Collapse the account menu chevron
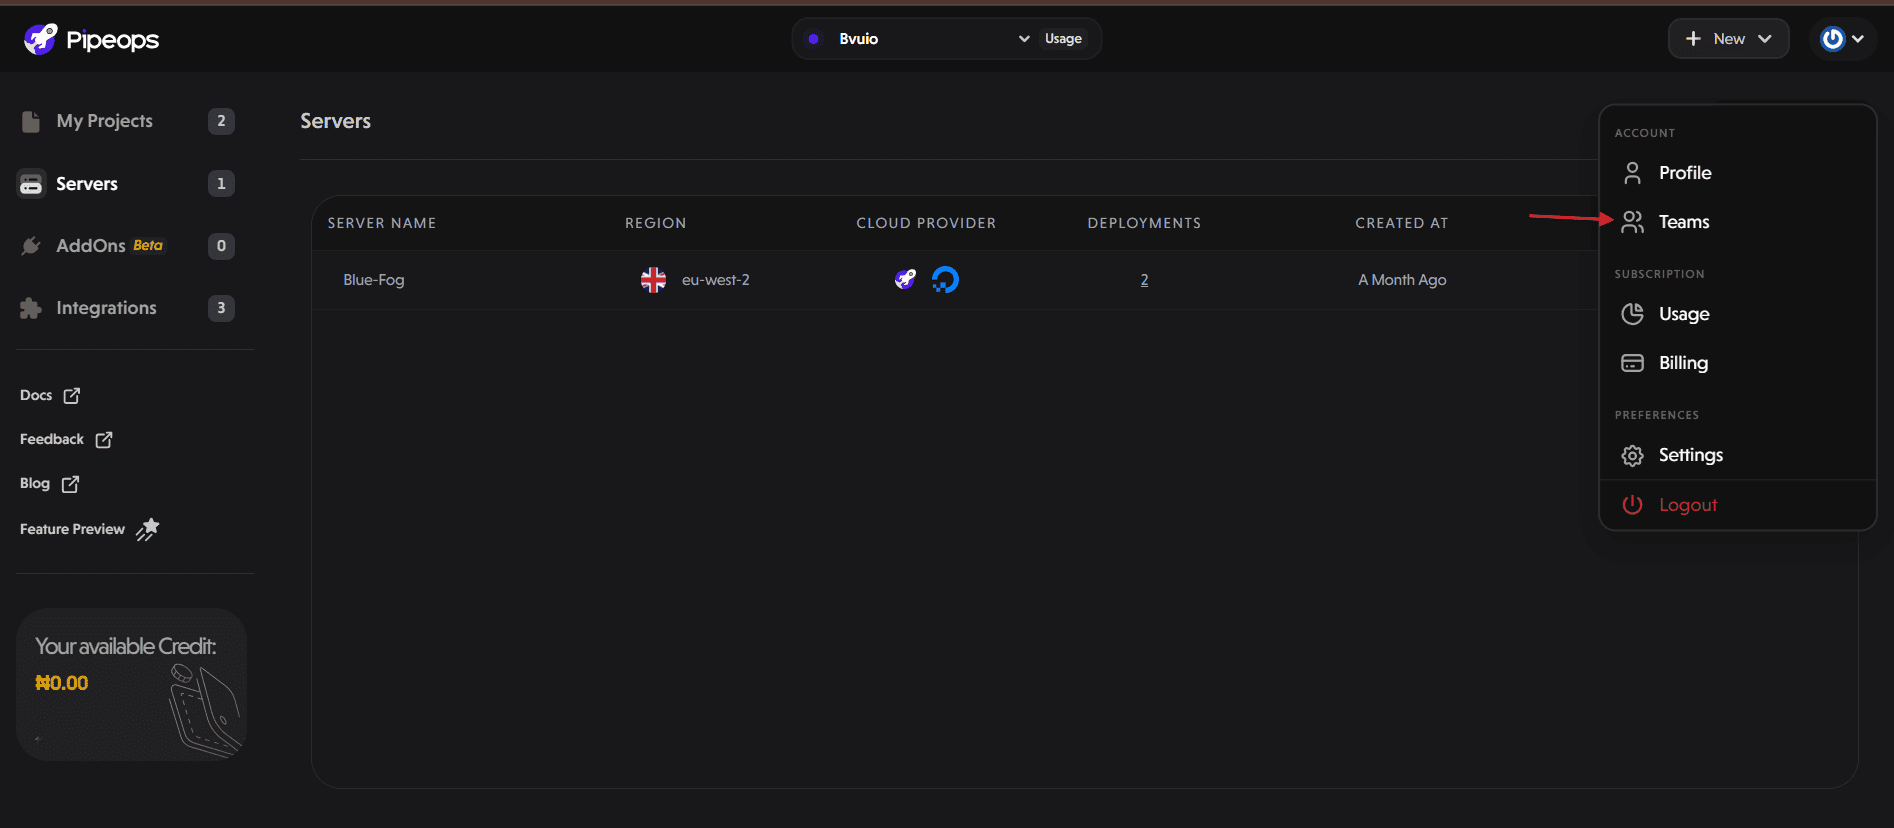Viewport: 1894px width, 828px height. pyautogui.click(x=1858, y=39)
